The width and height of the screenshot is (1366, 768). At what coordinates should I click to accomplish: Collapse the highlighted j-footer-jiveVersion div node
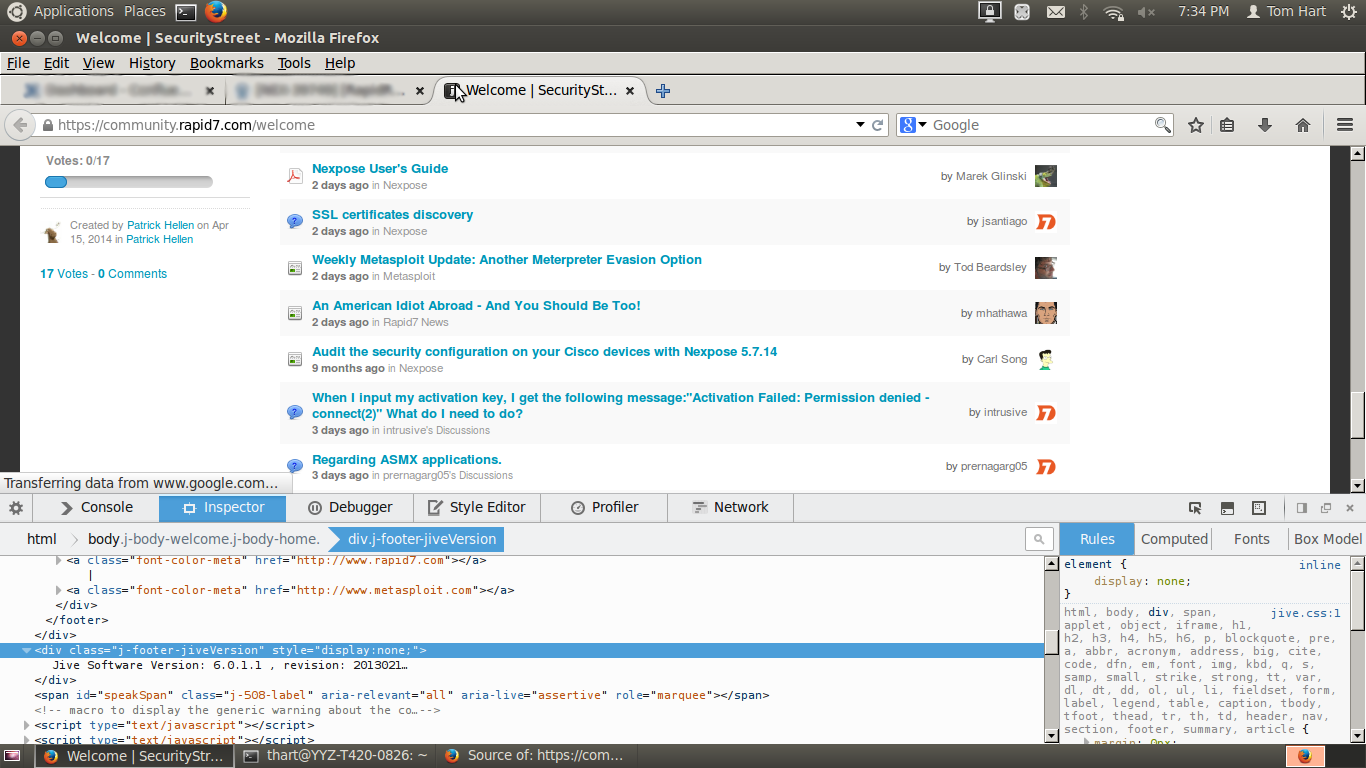[26, 649]
